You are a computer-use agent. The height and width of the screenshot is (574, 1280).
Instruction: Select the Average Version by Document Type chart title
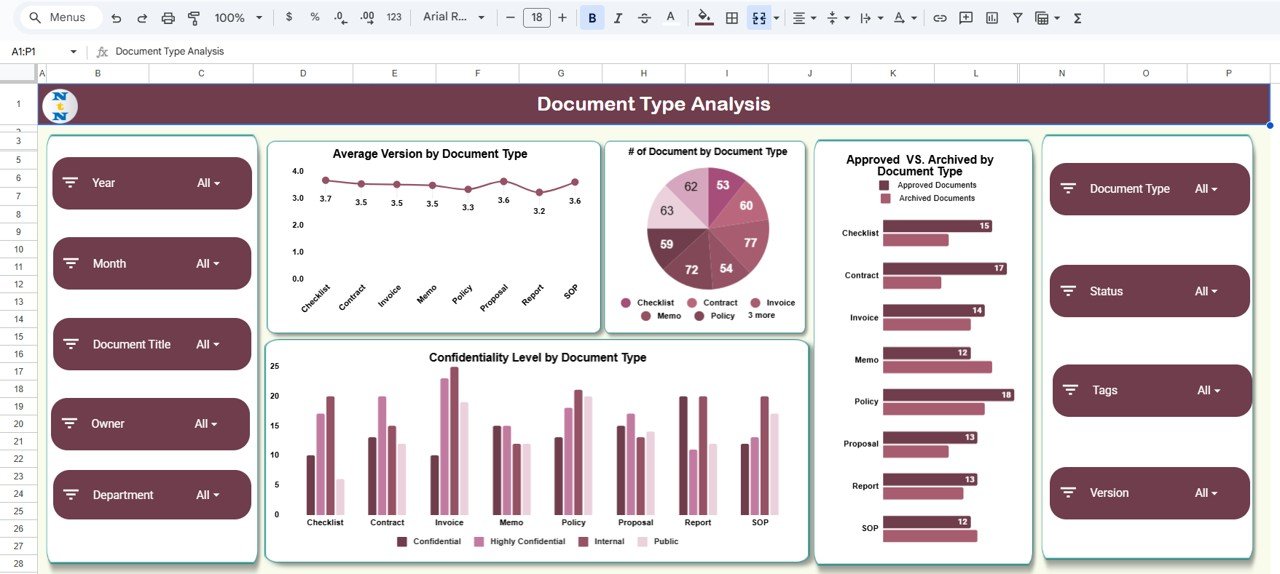point(430,154)
